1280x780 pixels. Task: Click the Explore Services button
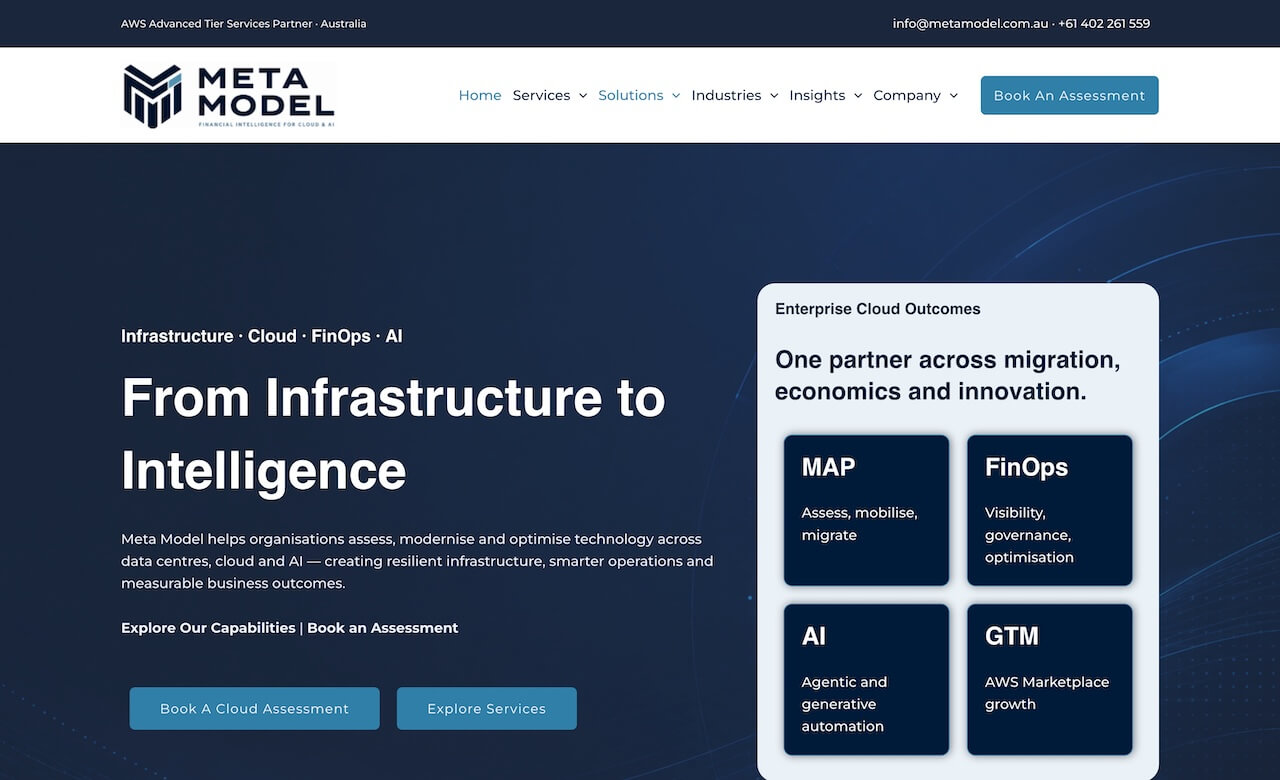coord(486,708)
